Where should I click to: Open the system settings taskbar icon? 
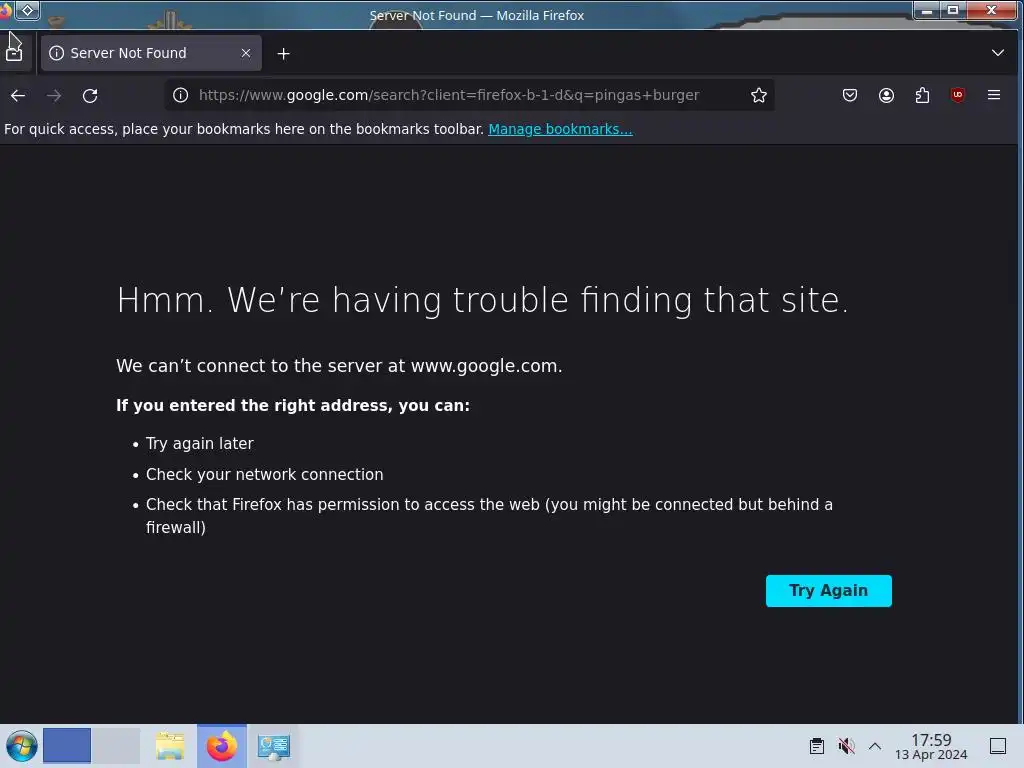273,746
